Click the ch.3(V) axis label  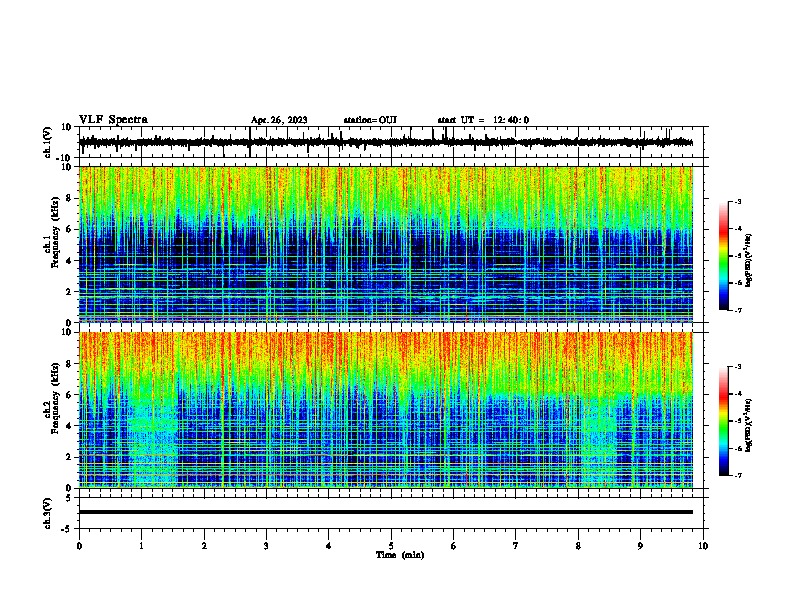coord(48,514)
